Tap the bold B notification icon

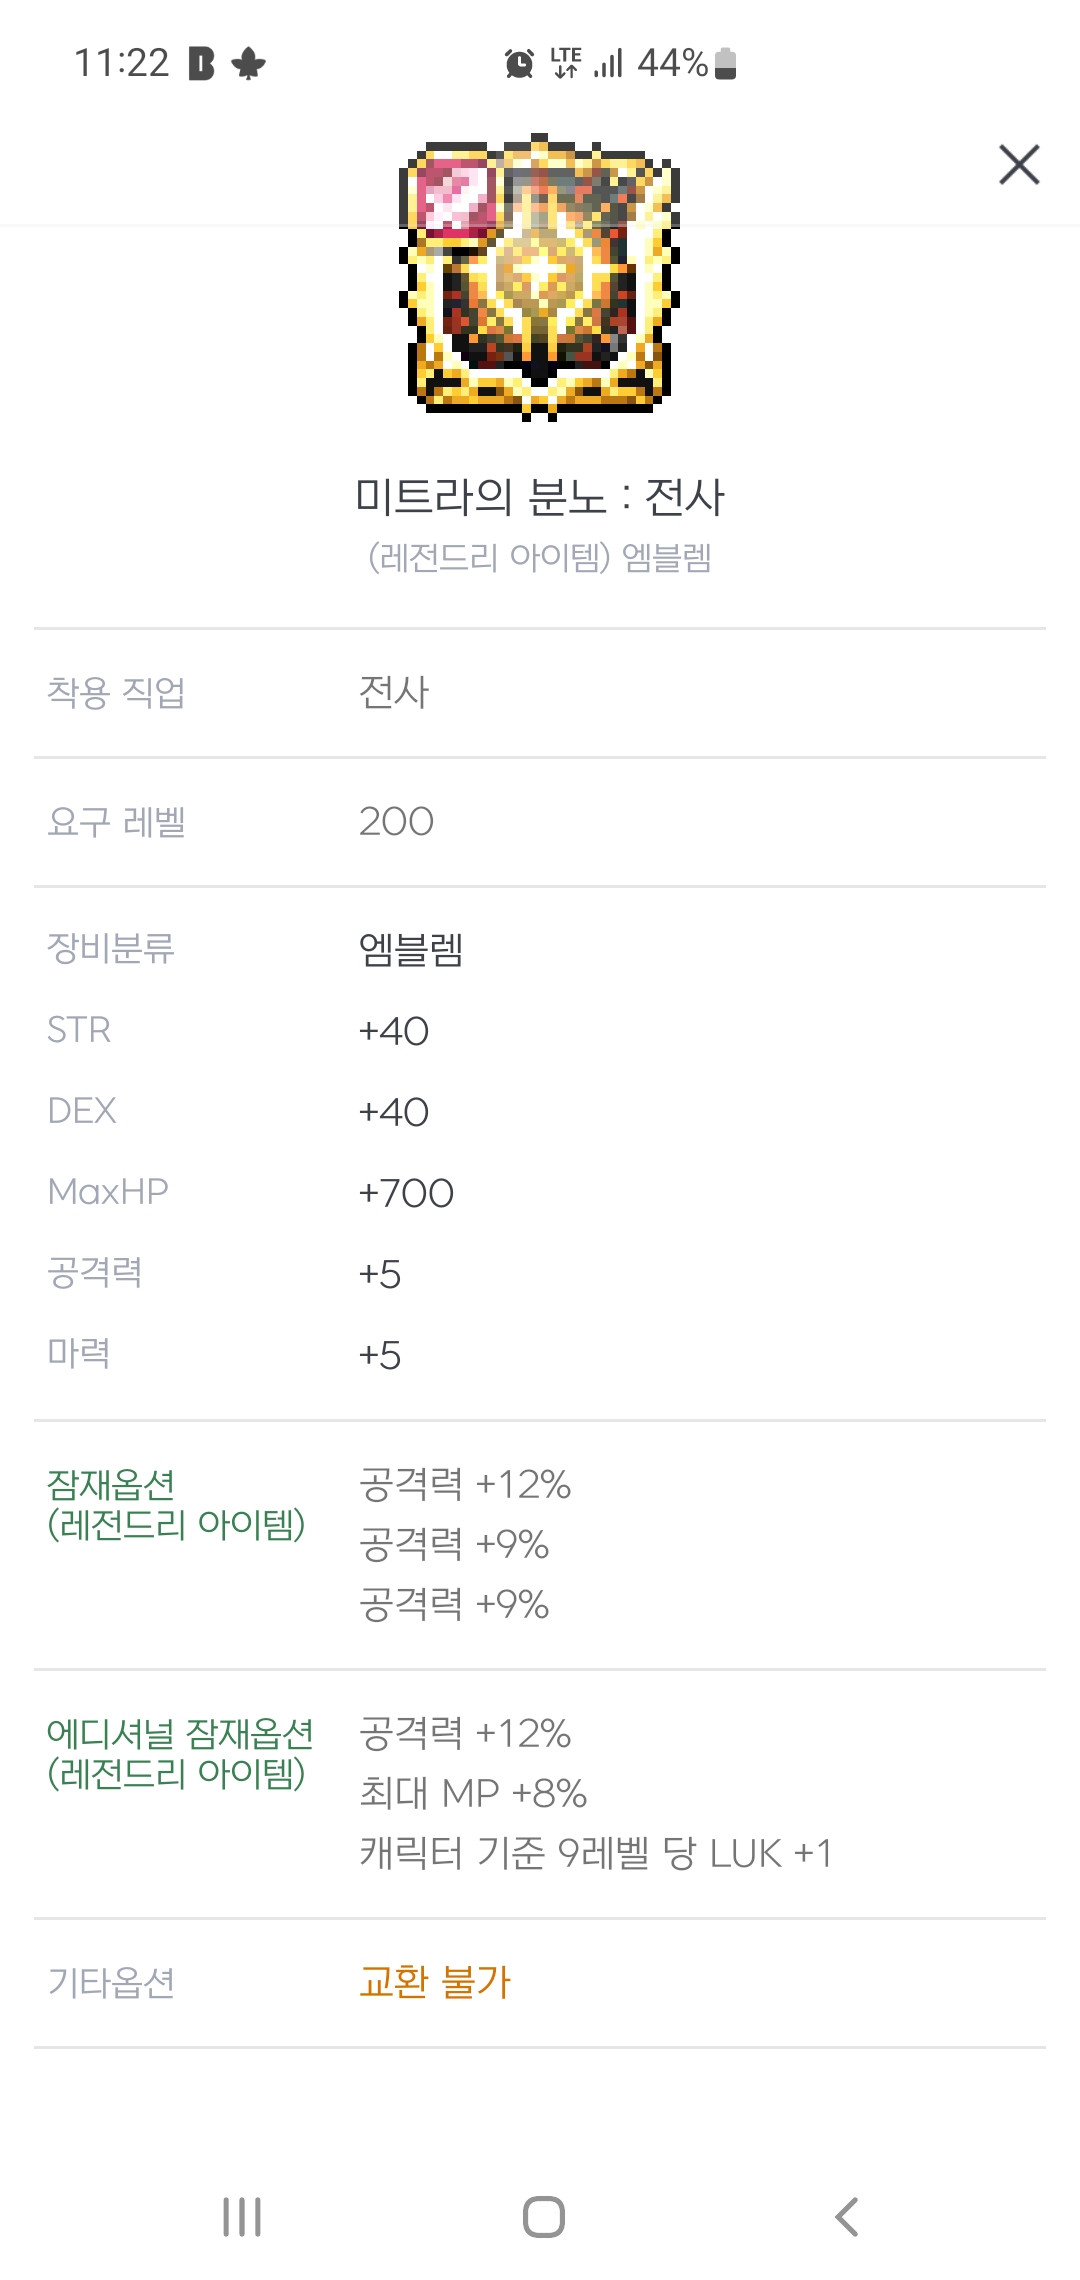[201, 65]
